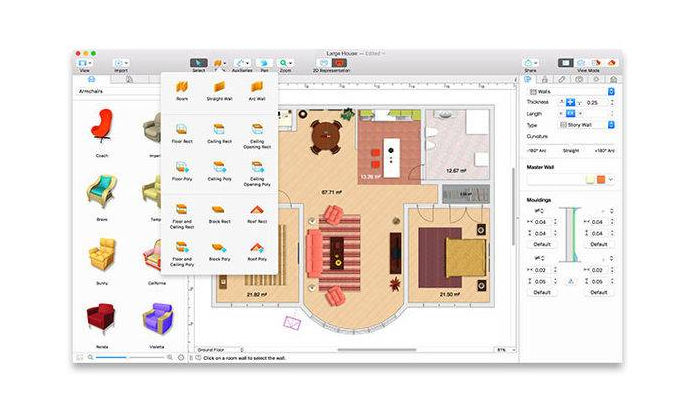The height and width of the screenshot is (411, 684).
Task: Open the Story Wall type dropdown
Action: 586,125
